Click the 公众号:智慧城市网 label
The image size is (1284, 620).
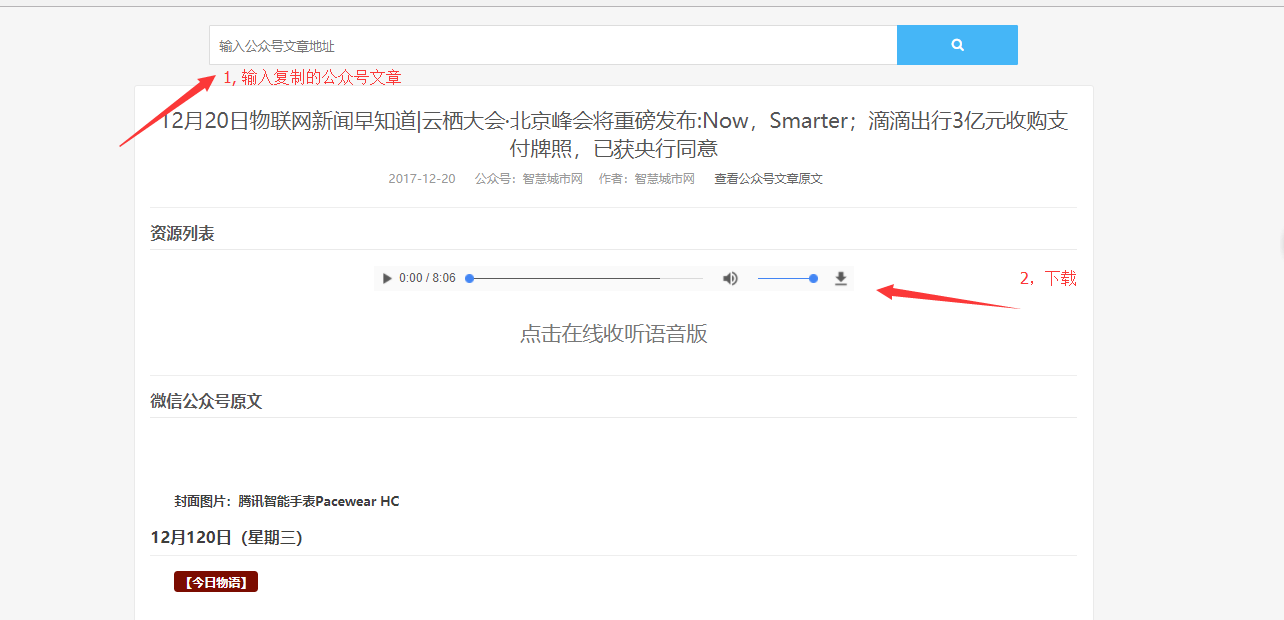(x=528, y=179)
